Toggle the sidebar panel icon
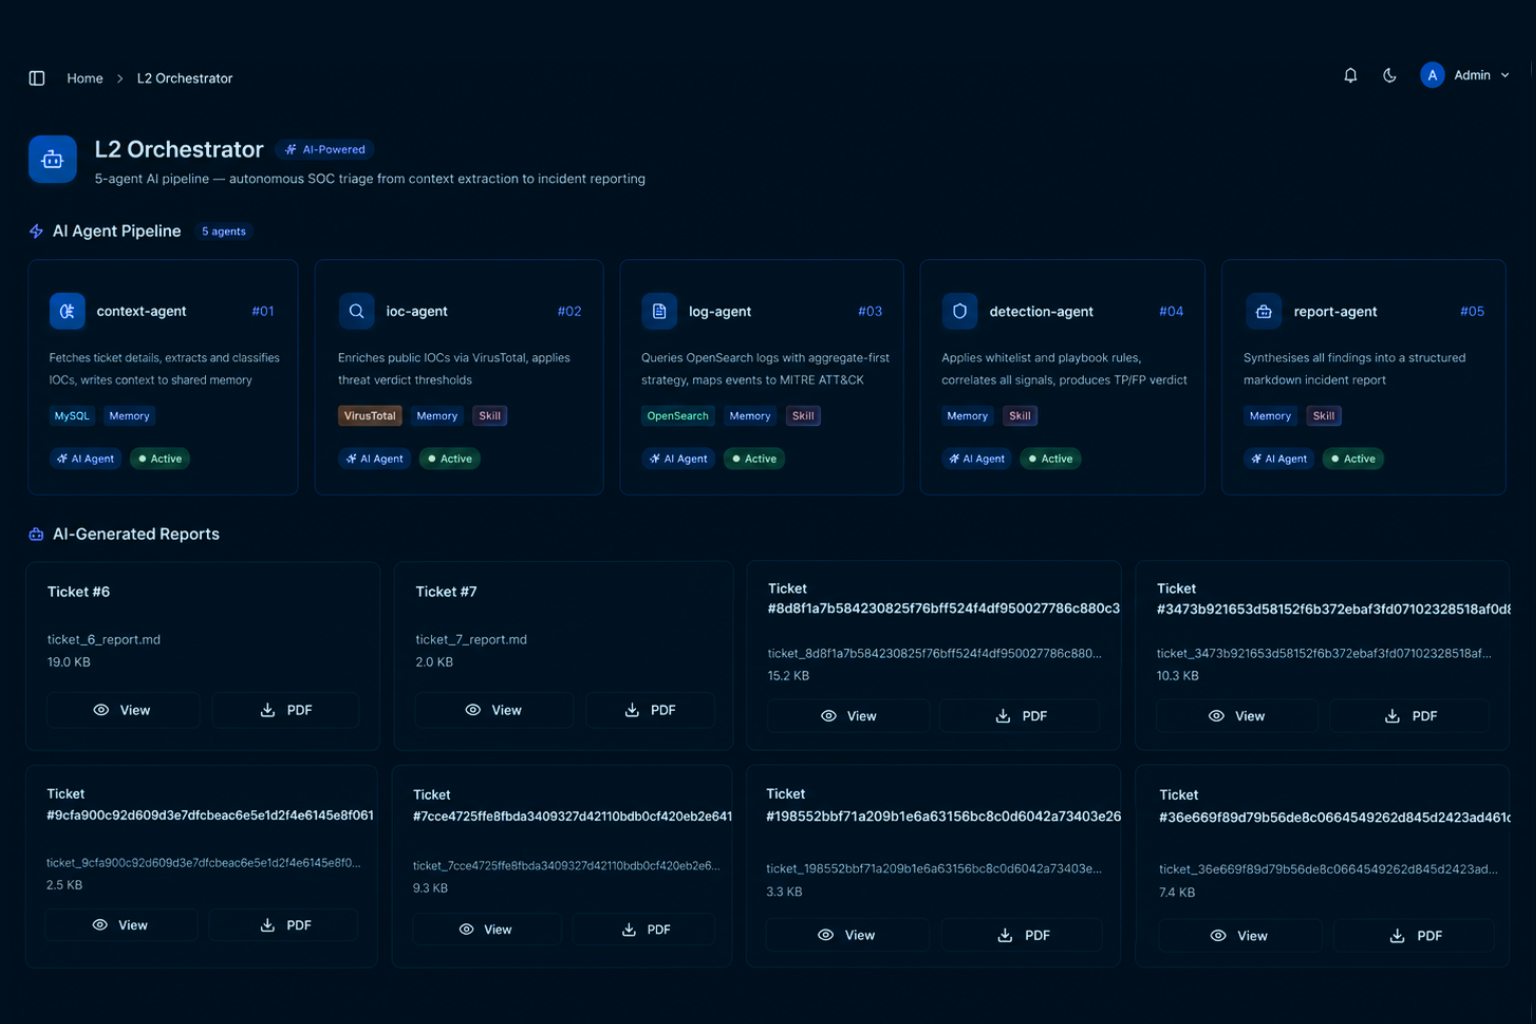Screen dimensions: 1536x1024 (37, 78)
